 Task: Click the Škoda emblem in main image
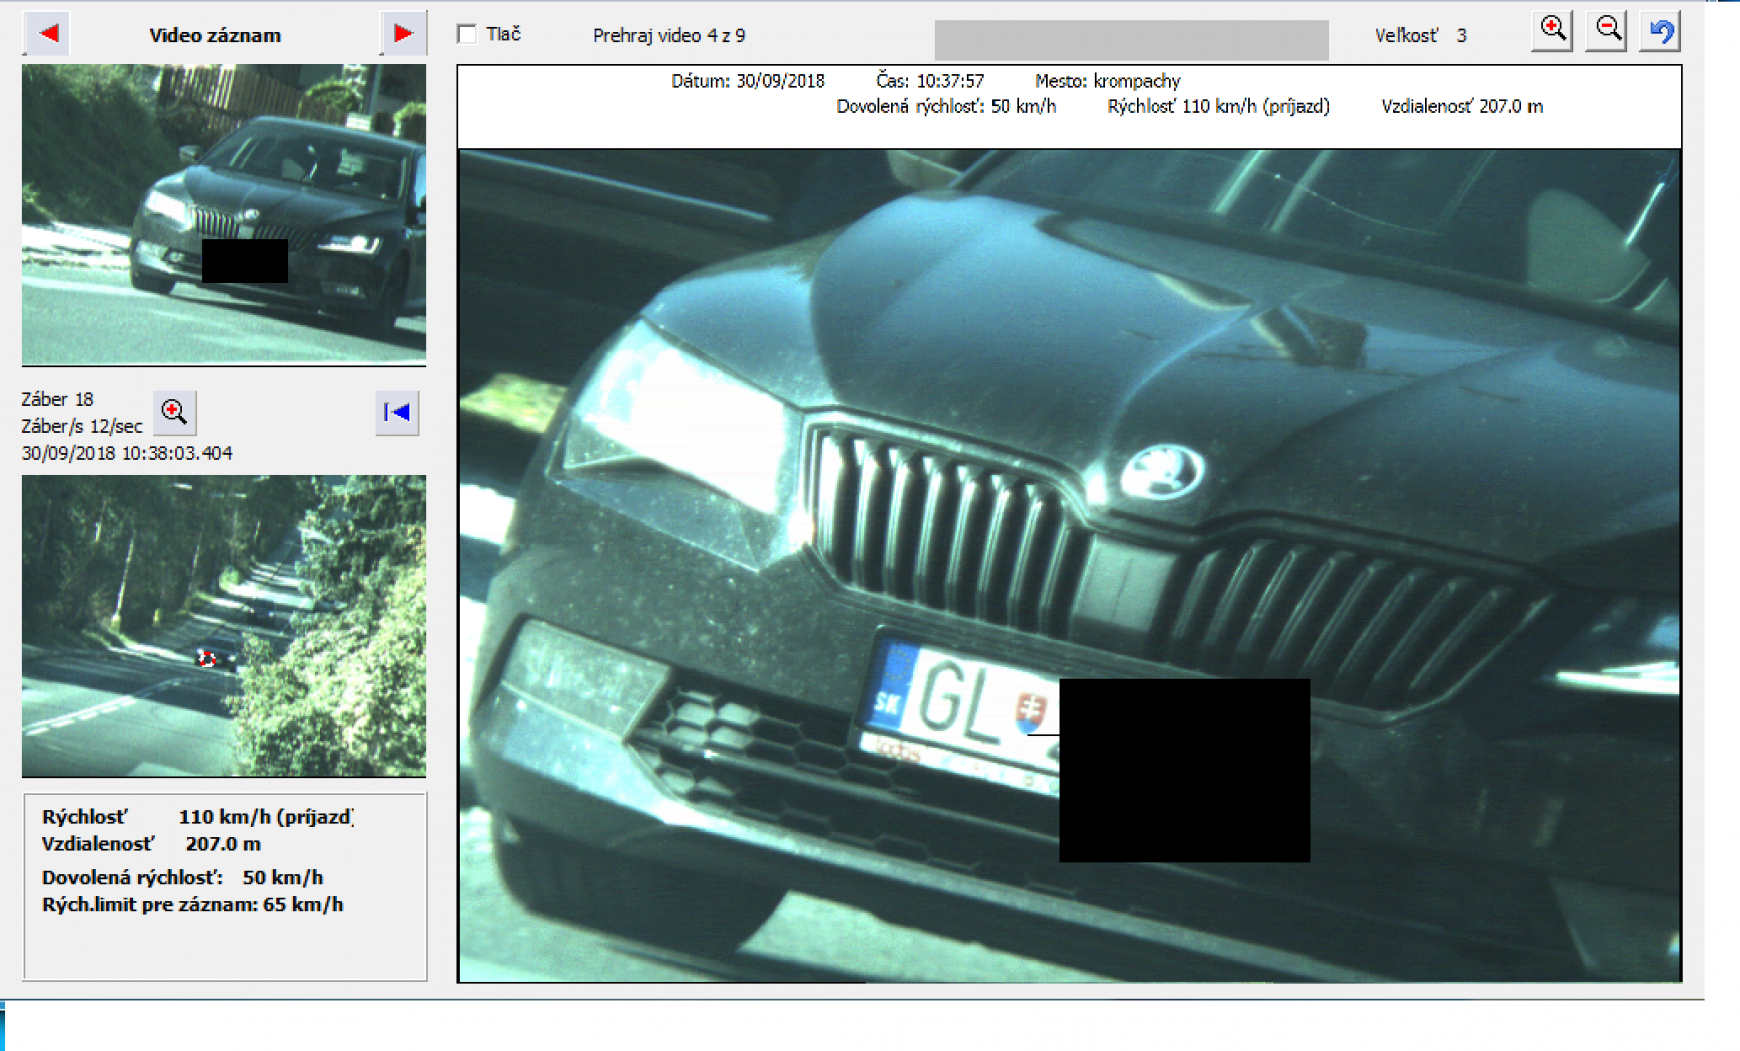click(x=1161, y=472)
